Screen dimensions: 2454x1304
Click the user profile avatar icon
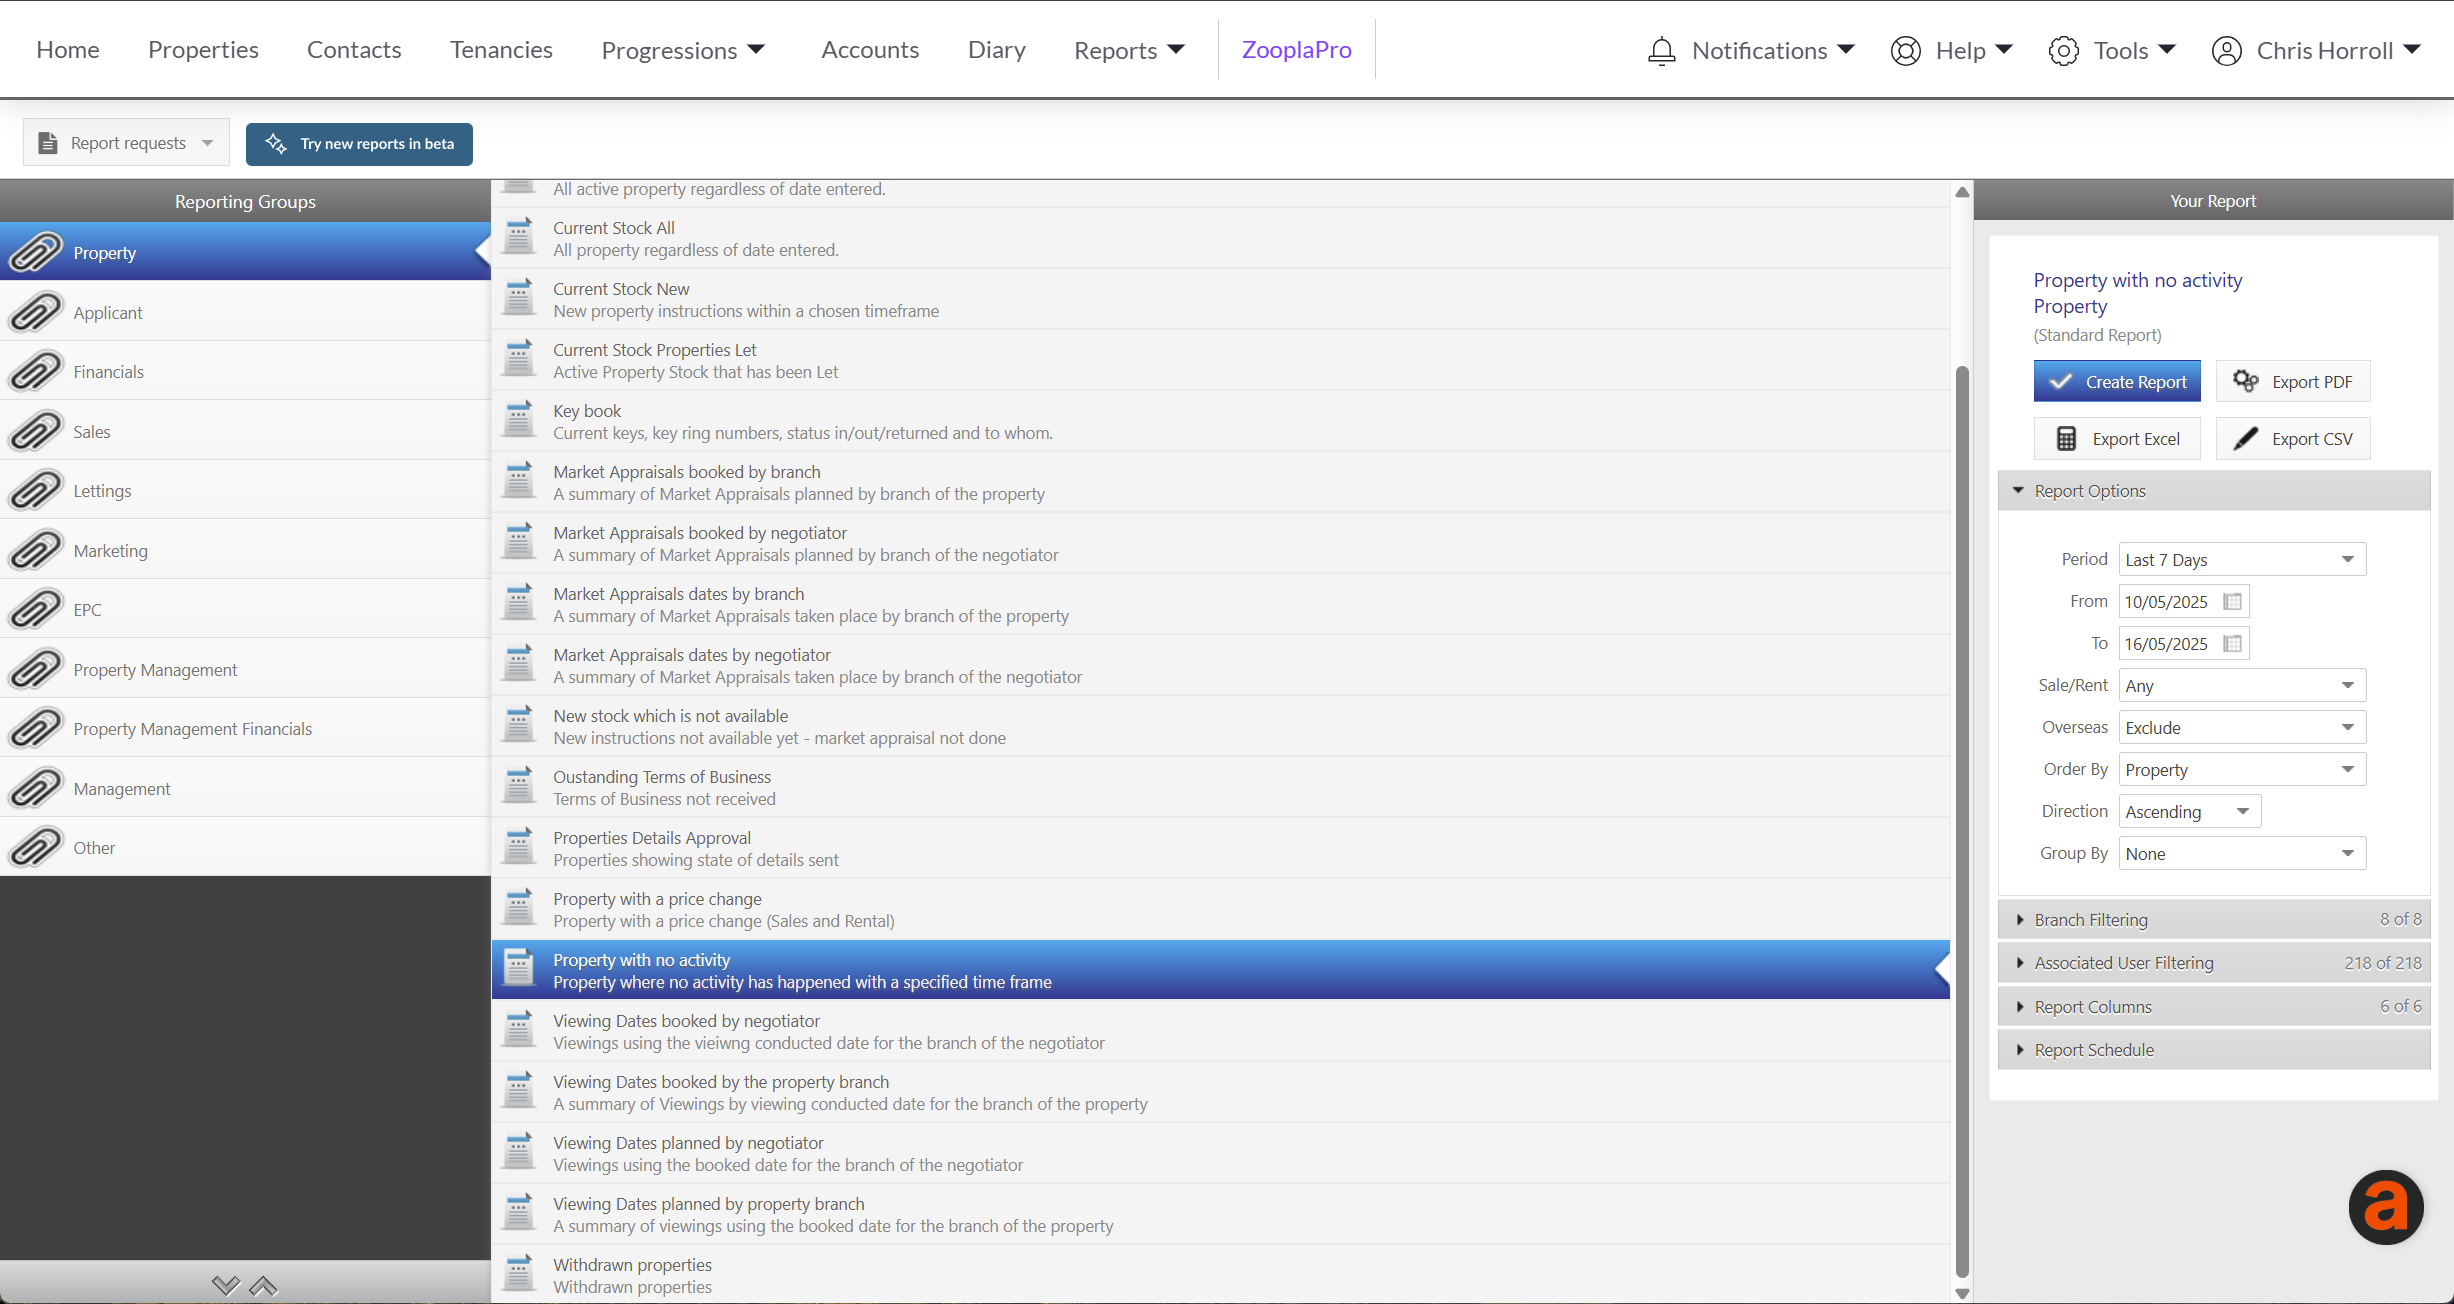tap(2226, 50)
